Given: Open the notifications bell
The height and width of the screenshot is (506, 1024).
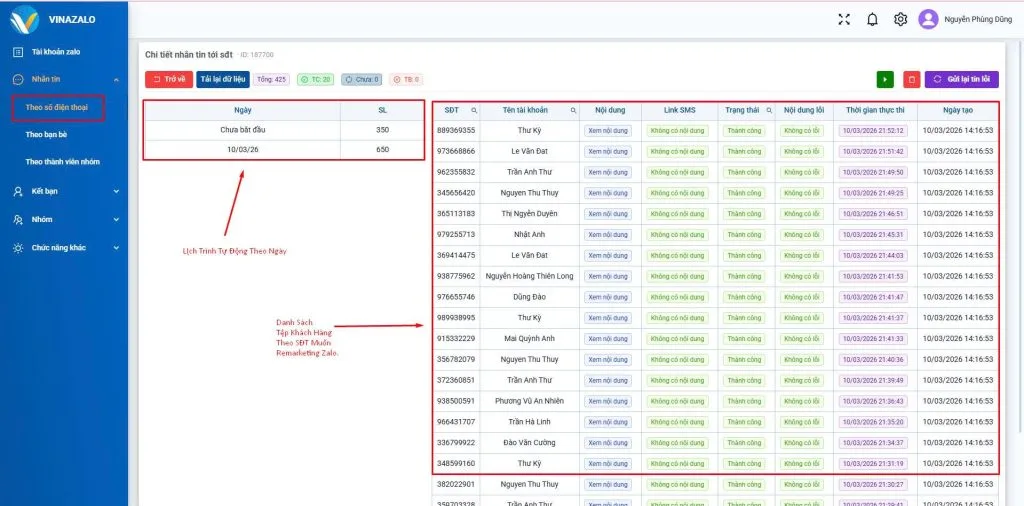Looking at the screenshot, I should click(x=872, y=19).
